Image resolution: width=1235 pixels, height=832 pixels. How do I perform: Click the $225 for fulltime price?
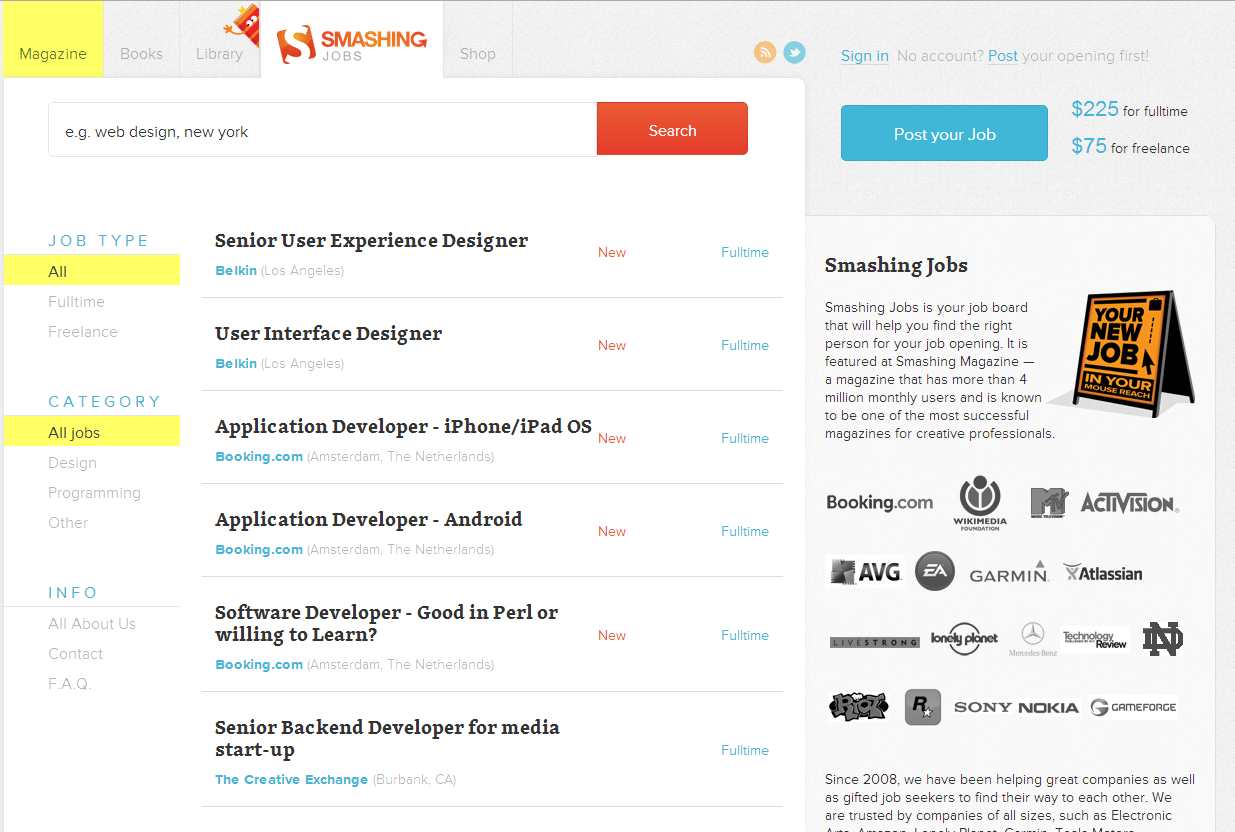point(1129,109)
